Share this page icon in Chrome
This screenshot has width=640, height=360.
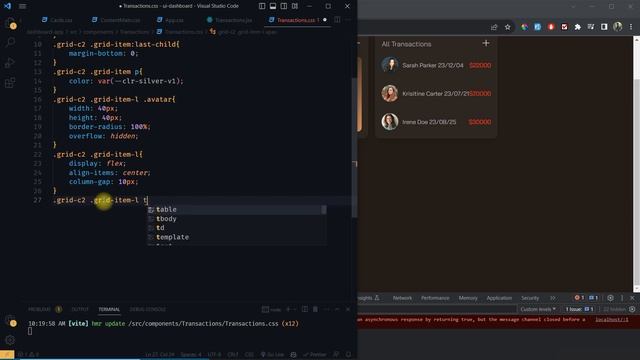point(494,27)
